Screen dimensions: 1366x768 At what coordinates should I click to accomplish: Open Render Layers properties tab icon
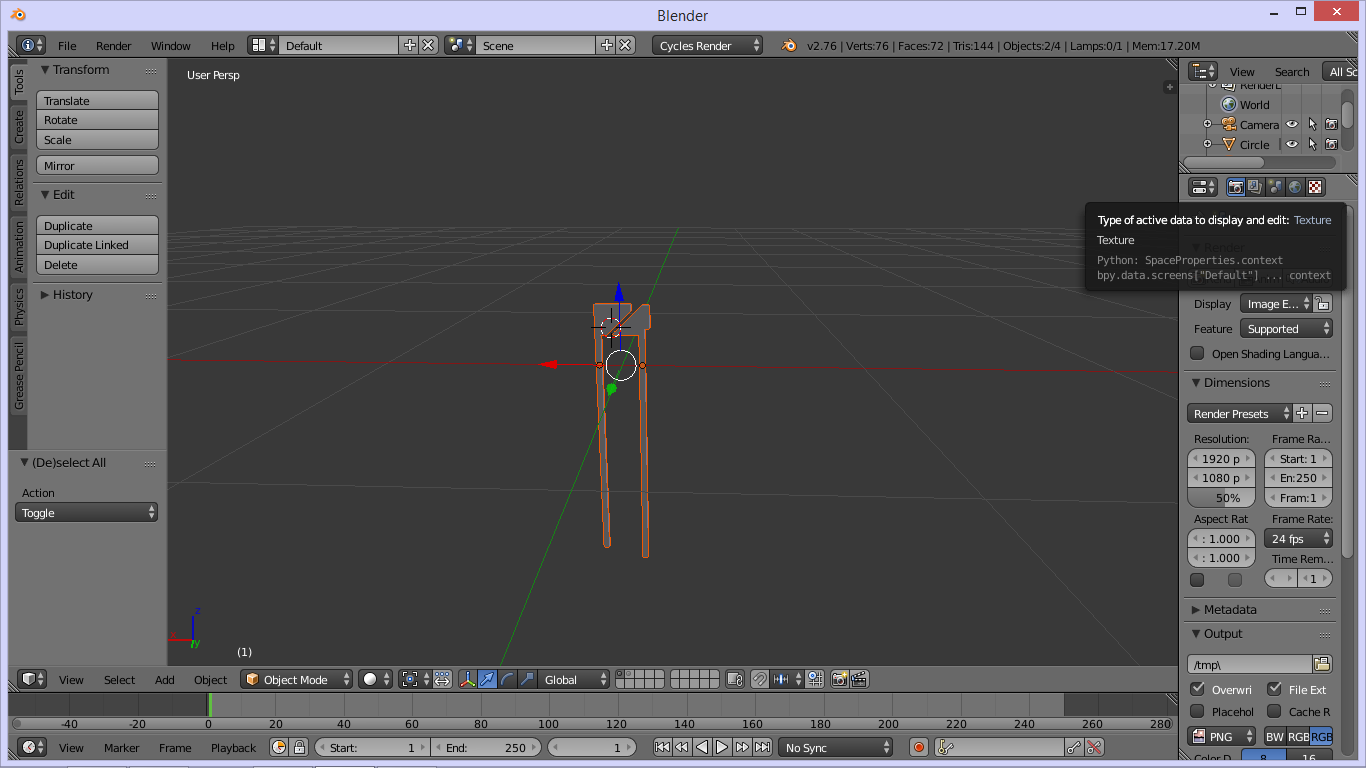point(1255,187)
